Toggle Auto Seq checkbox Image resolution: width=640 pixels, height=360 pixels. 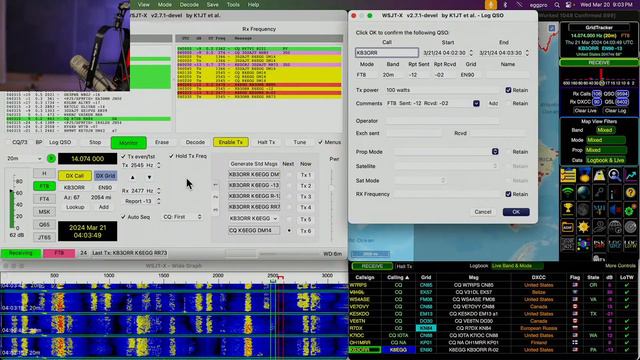(123, 217)
